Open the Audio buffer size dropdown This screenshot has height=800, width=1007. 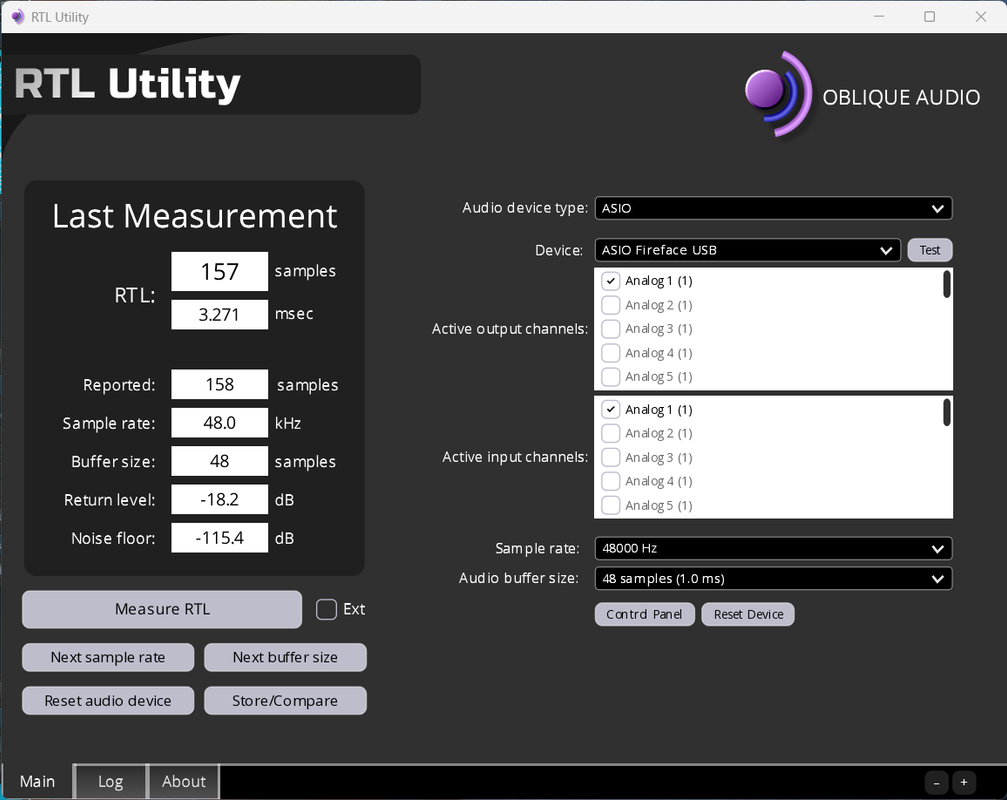pyautogui.click(x=773, y=578)
